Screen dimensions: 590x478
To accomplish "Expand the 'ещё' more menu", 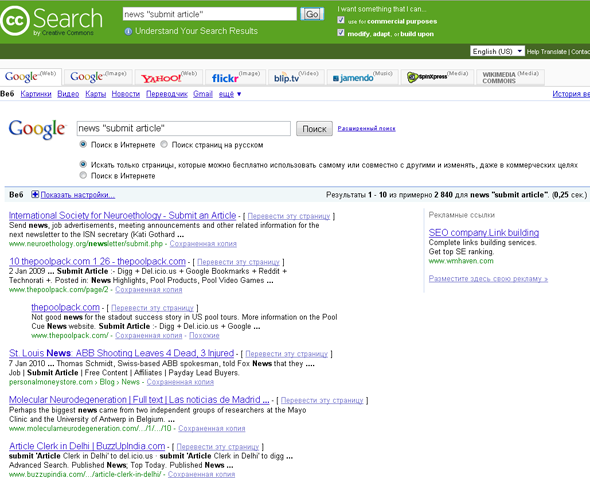I will (230, 94).
